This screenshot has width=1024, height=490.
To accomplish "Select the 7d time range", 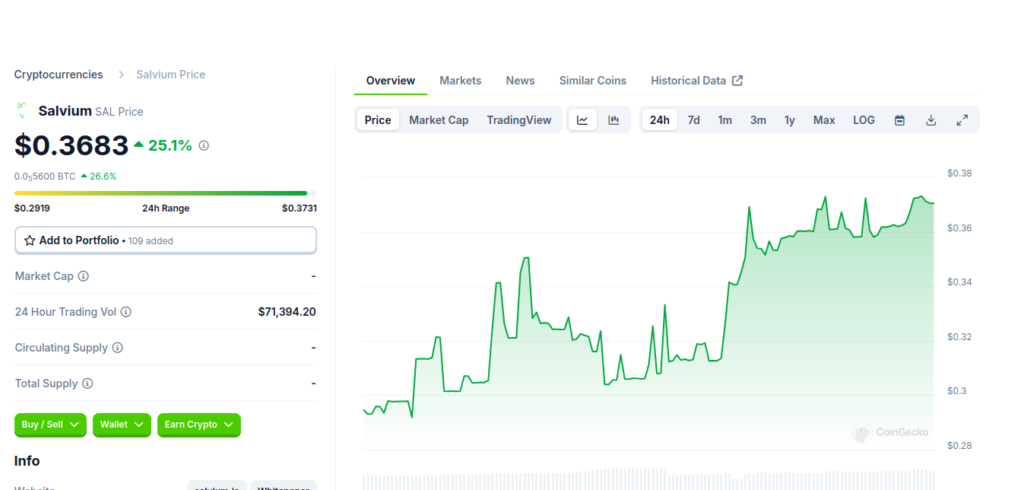I will tap(694, 120).
